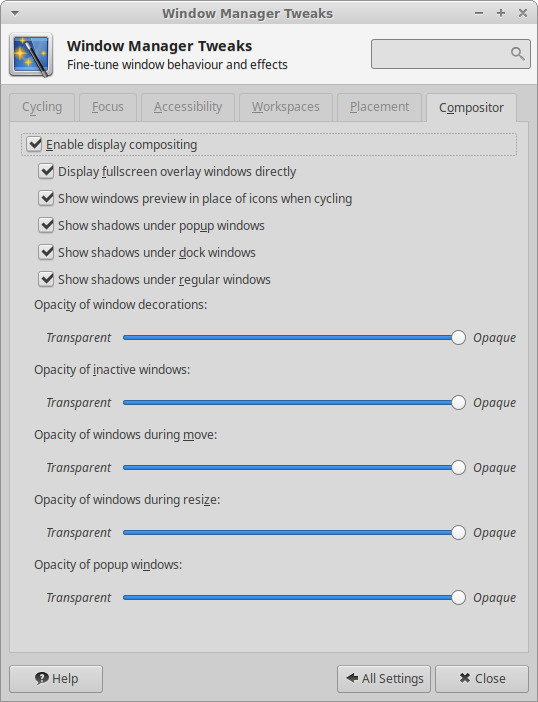This screenshot has width=538, height=702.
Task: Click the All Settings back arrow icon
Action: (x=352, y=678)
